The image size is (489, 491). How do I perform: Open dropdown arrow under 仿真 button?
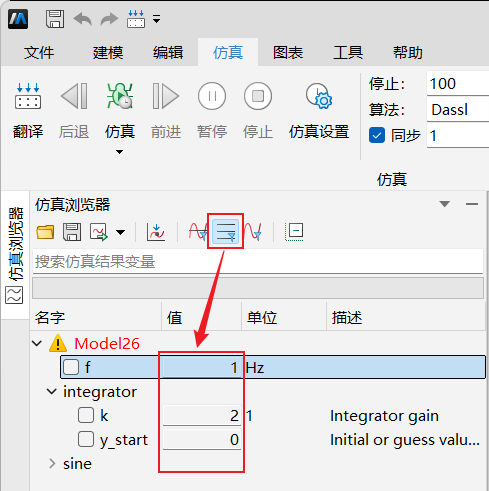pyautogui.click(x=119, y=152)
